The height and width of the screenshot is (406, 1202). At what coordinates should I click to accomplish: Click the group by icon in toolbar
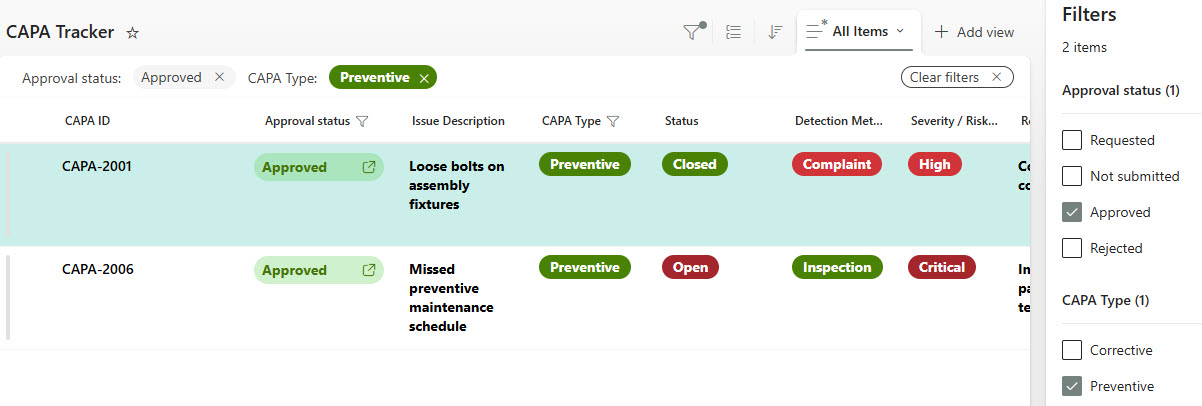point(733,32)
